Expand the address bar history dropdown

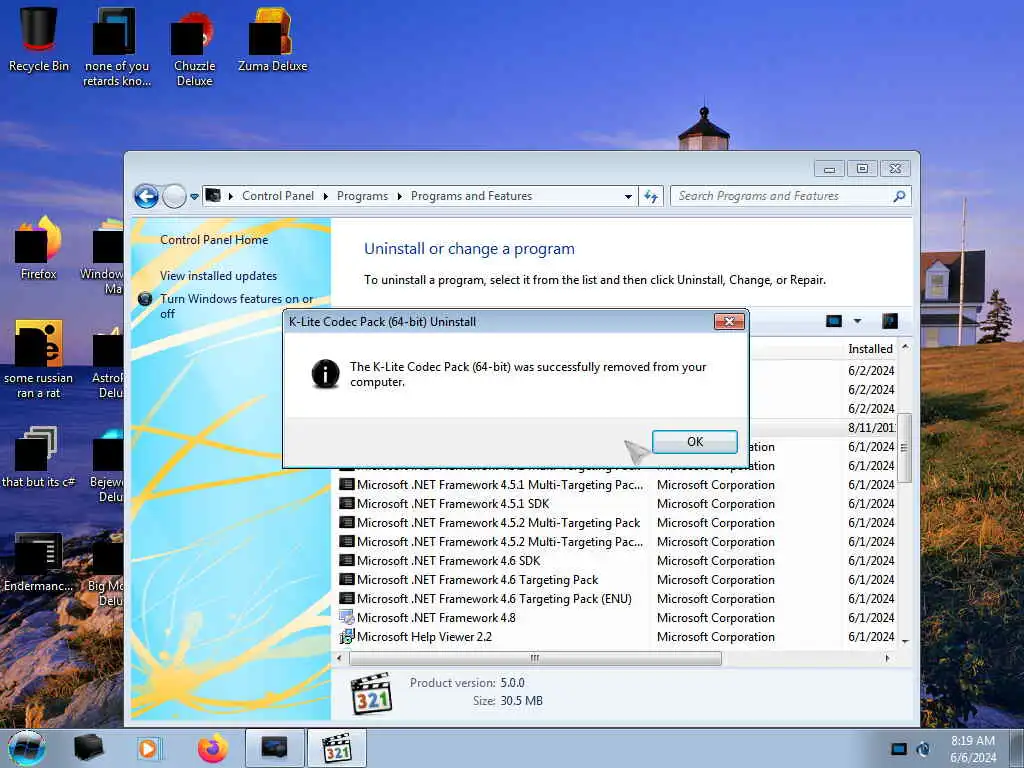[628, 197]
